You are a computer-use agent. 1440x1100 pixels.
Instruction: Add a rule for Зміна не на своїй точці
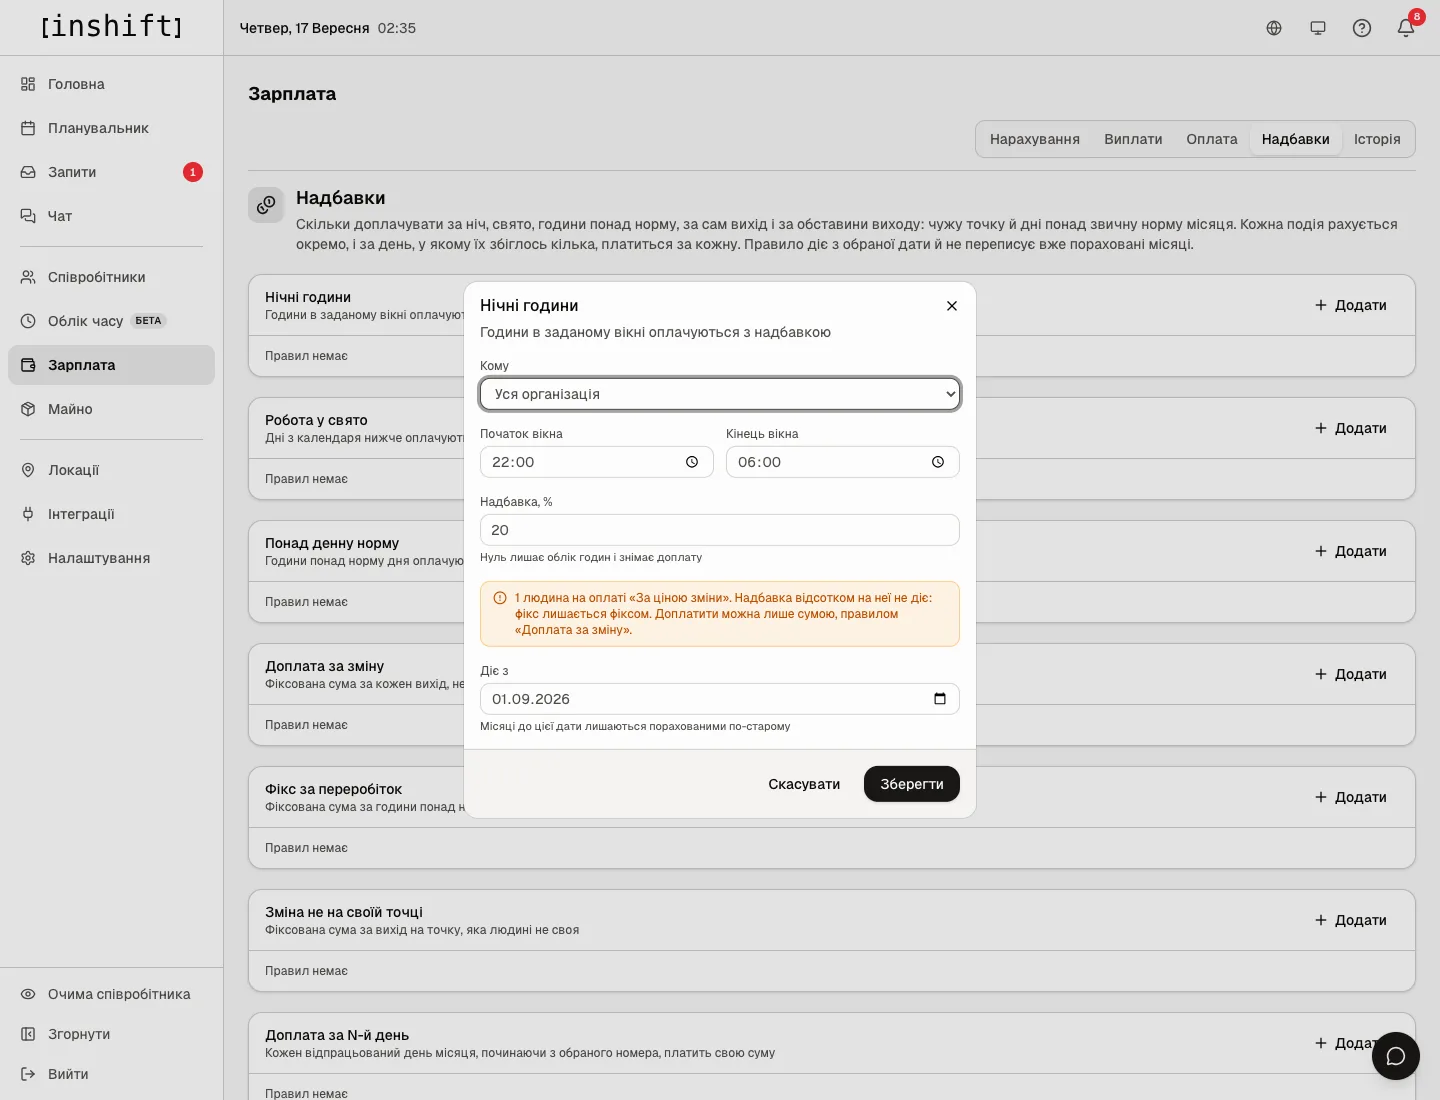click(x=1351, y=920)
